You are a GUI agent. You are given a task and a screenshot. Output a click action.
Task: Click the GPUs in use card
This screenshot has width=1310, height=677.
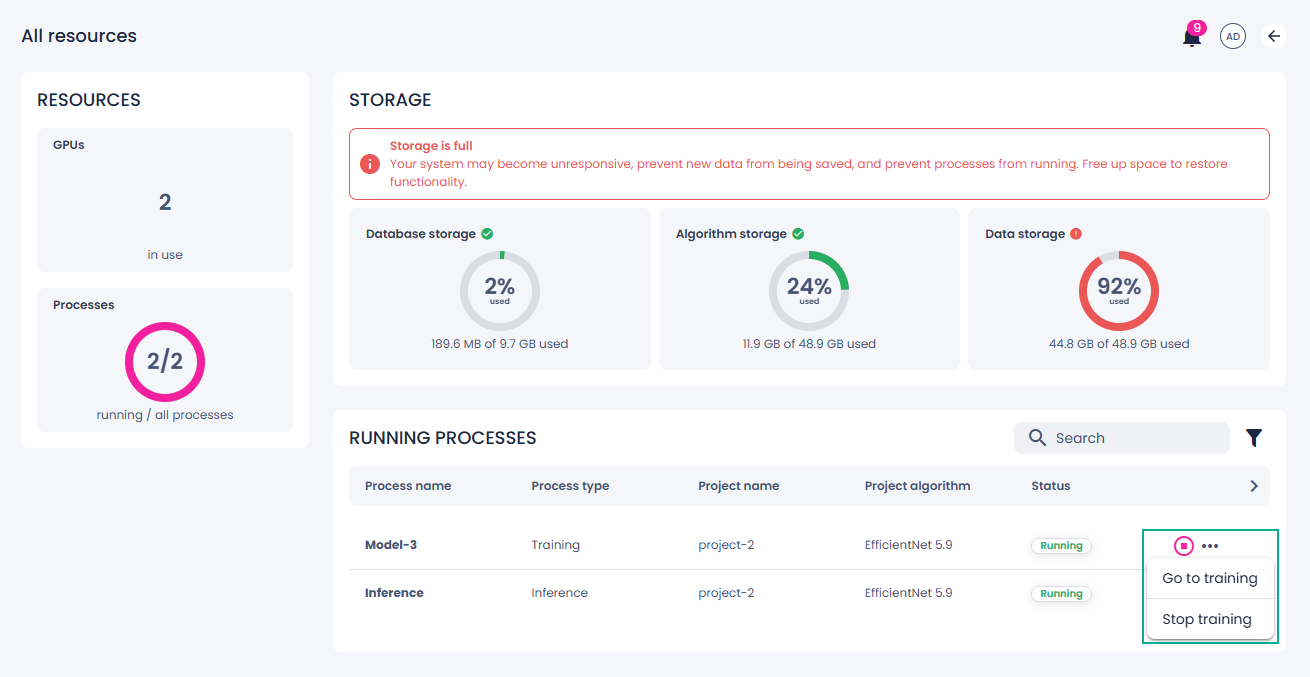pyautogui.click(x=165, y=200)
